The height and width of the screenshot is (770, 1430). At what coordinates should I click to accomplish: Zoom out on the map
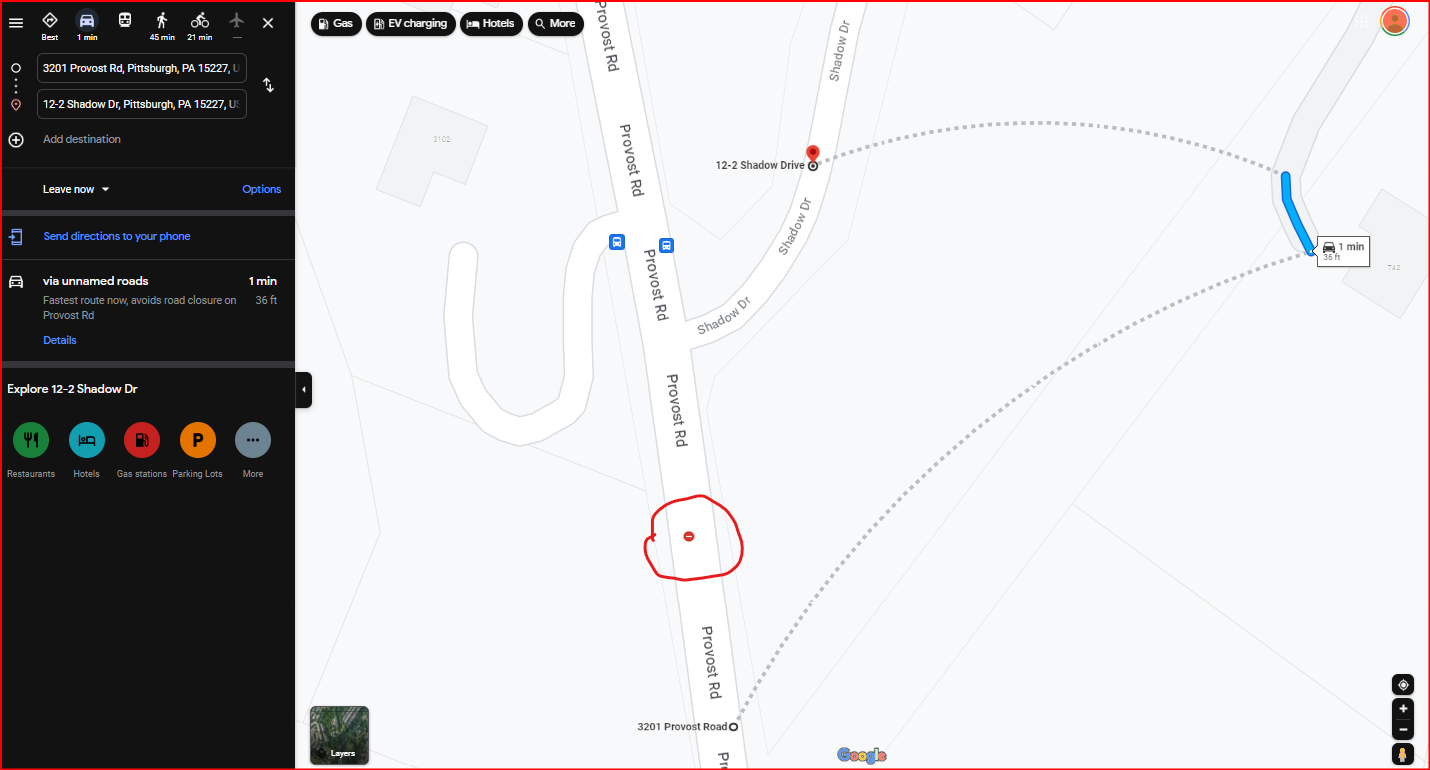[x=1403, y=730]
